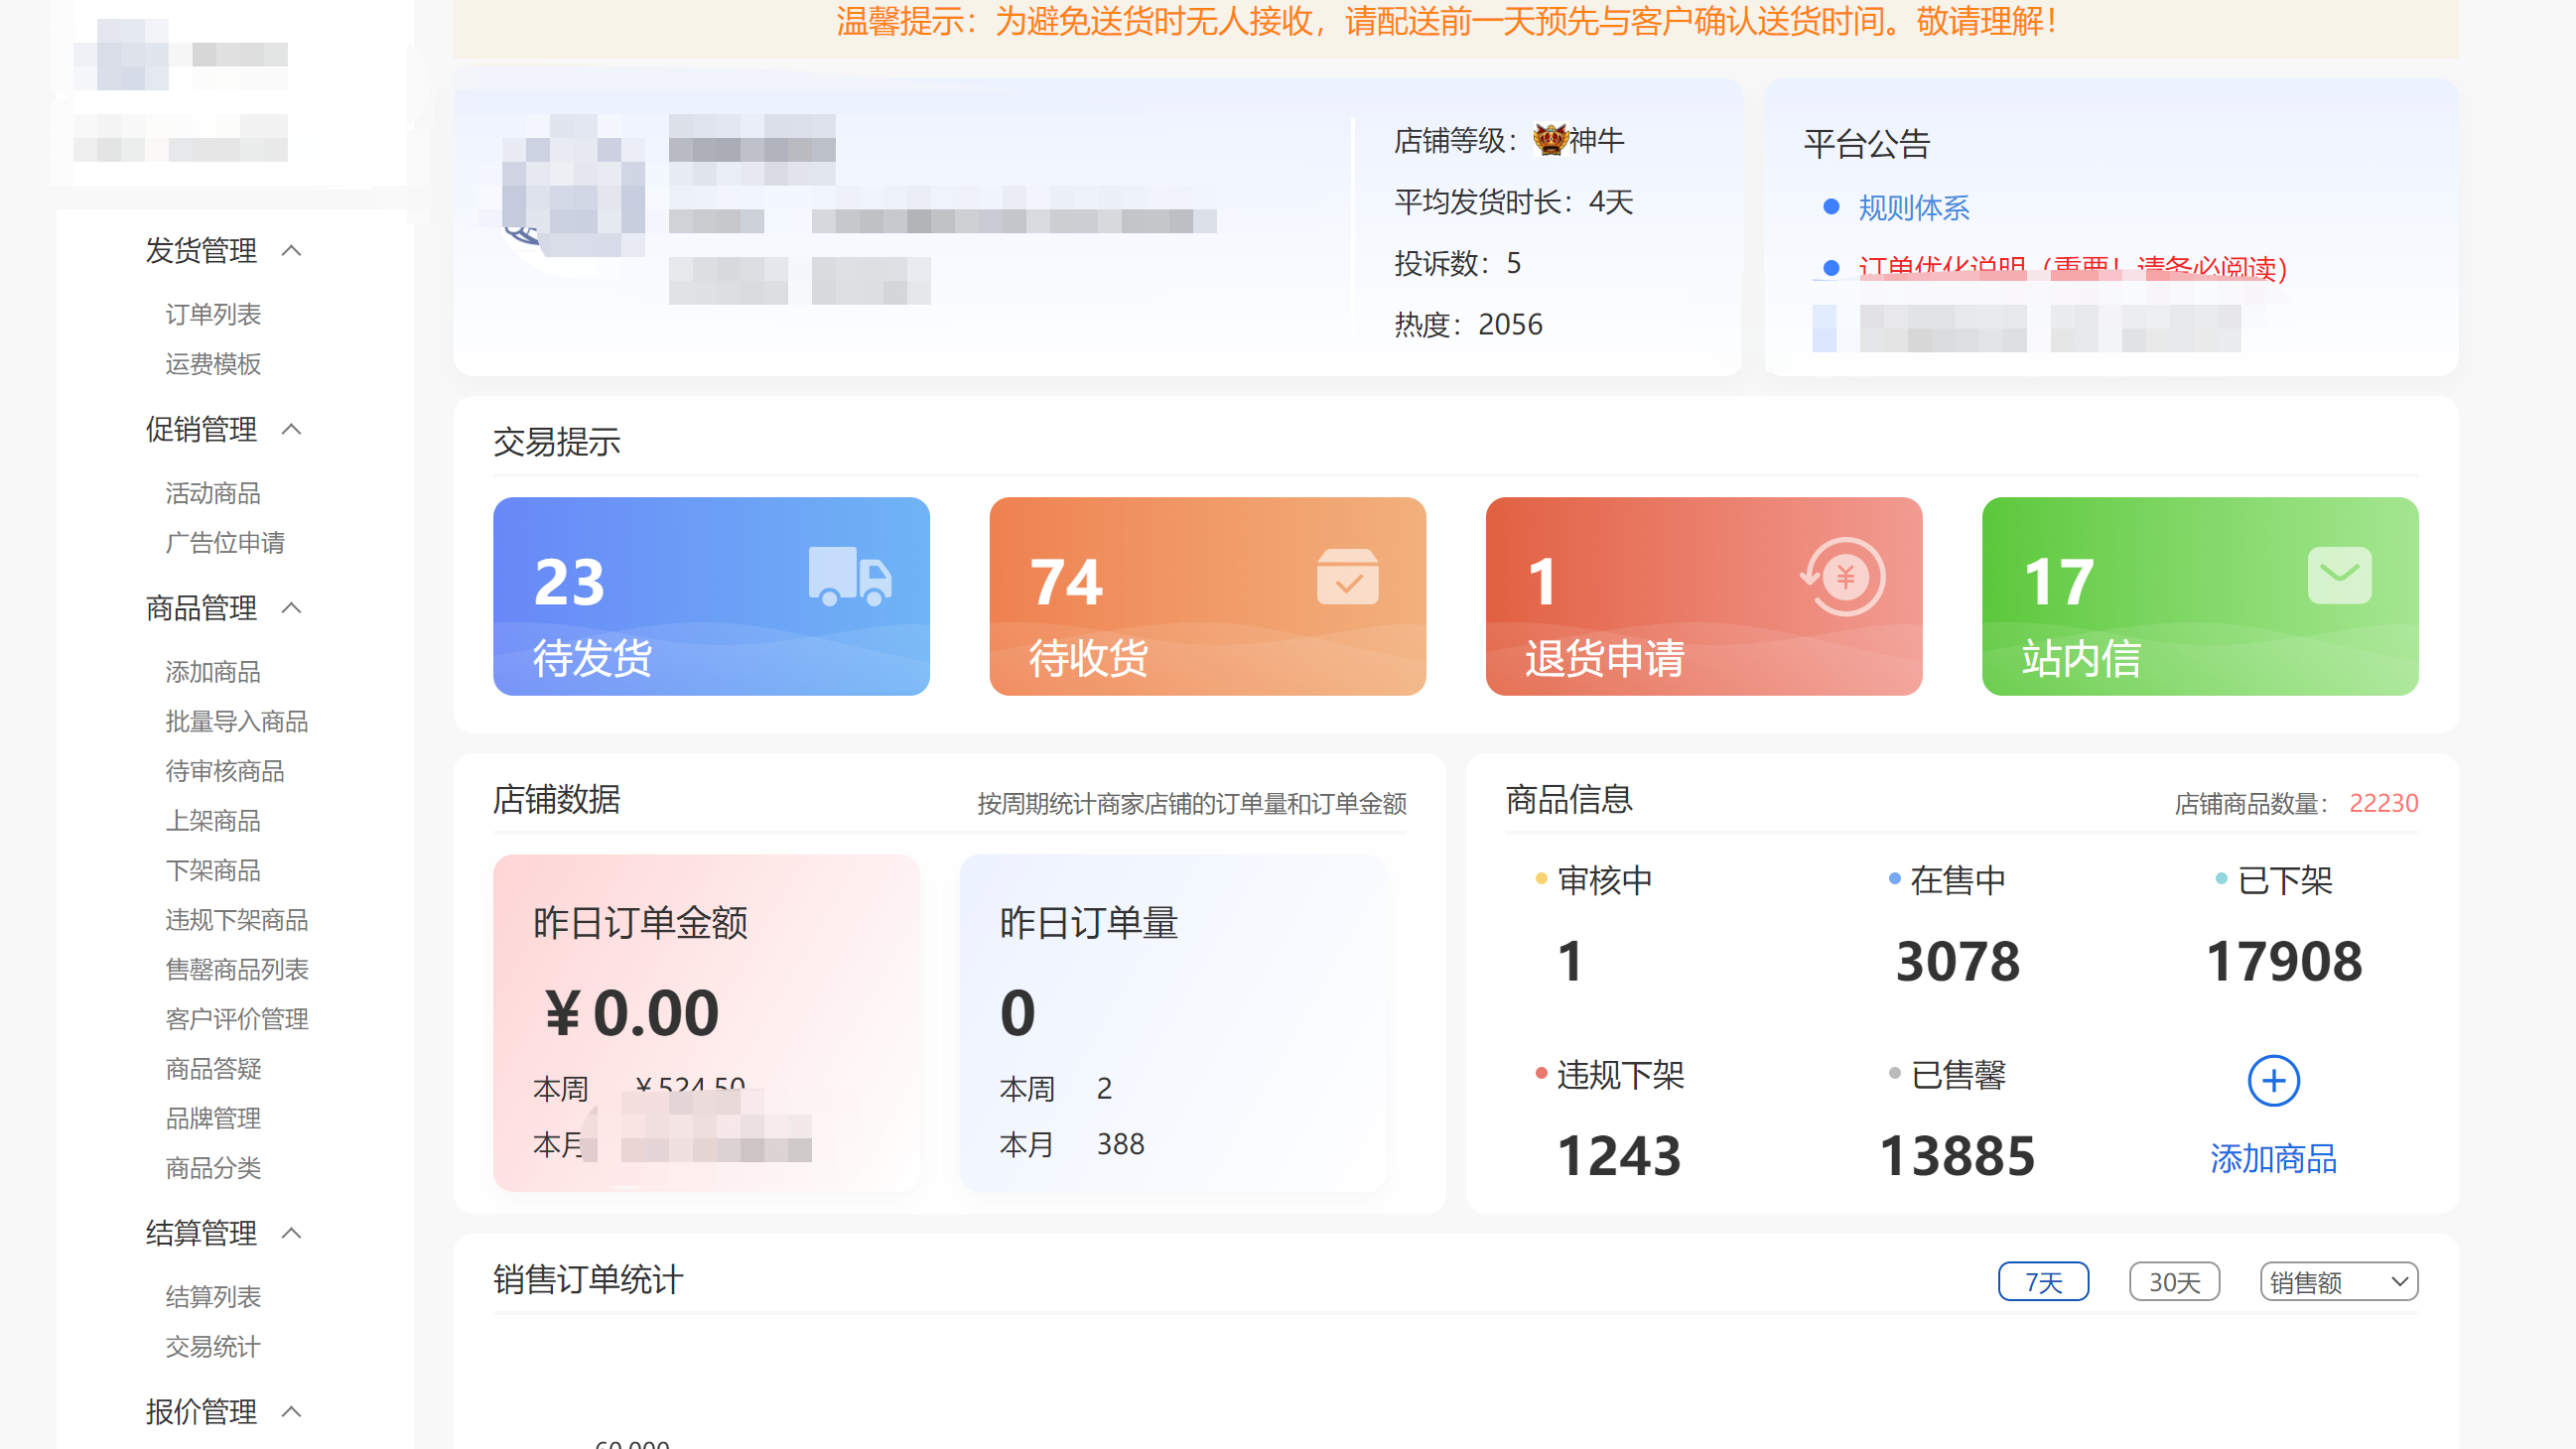Click the 在售中 count 3078
Viewport: 2576px width, 1449px height.
click(1957, 962)
